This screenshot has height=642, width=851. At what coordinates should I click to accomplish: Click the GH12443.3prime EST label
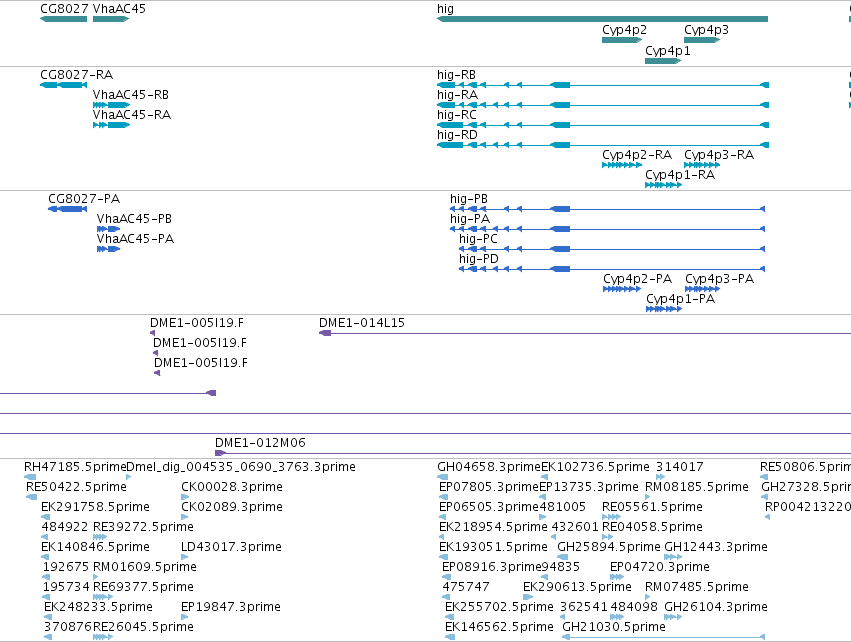click(x=716, y=547)
